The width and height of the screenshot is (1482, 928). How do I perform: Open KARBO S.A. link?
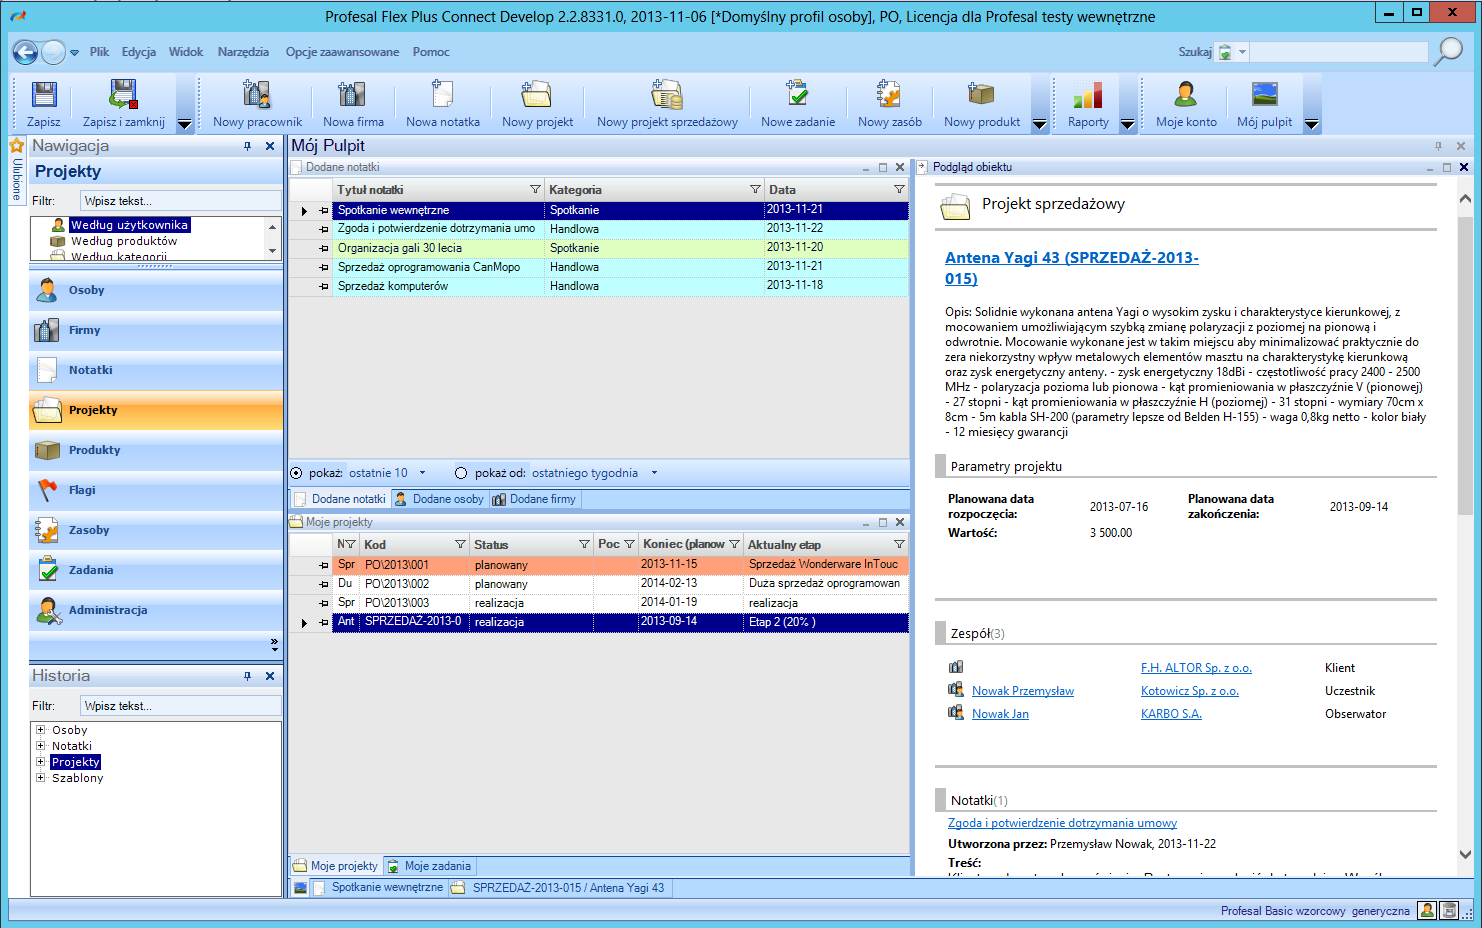[x=1171, y=714]
